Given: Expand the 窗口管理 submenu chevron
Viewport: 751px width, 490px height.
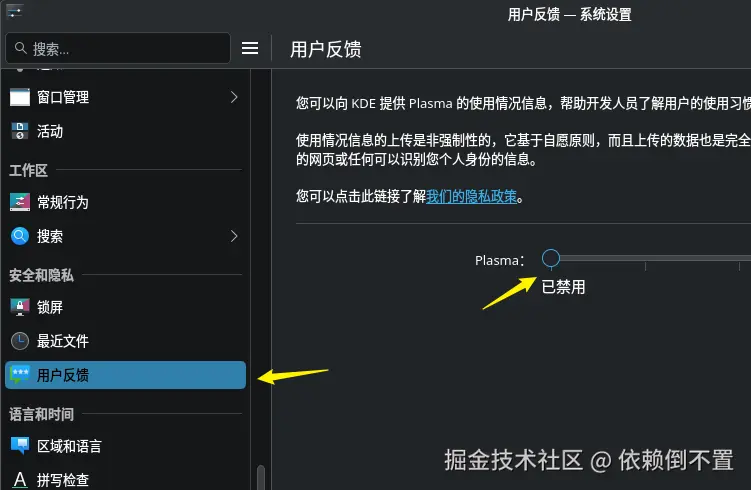Looking at the screenshot, I should (x=234, y=97).
